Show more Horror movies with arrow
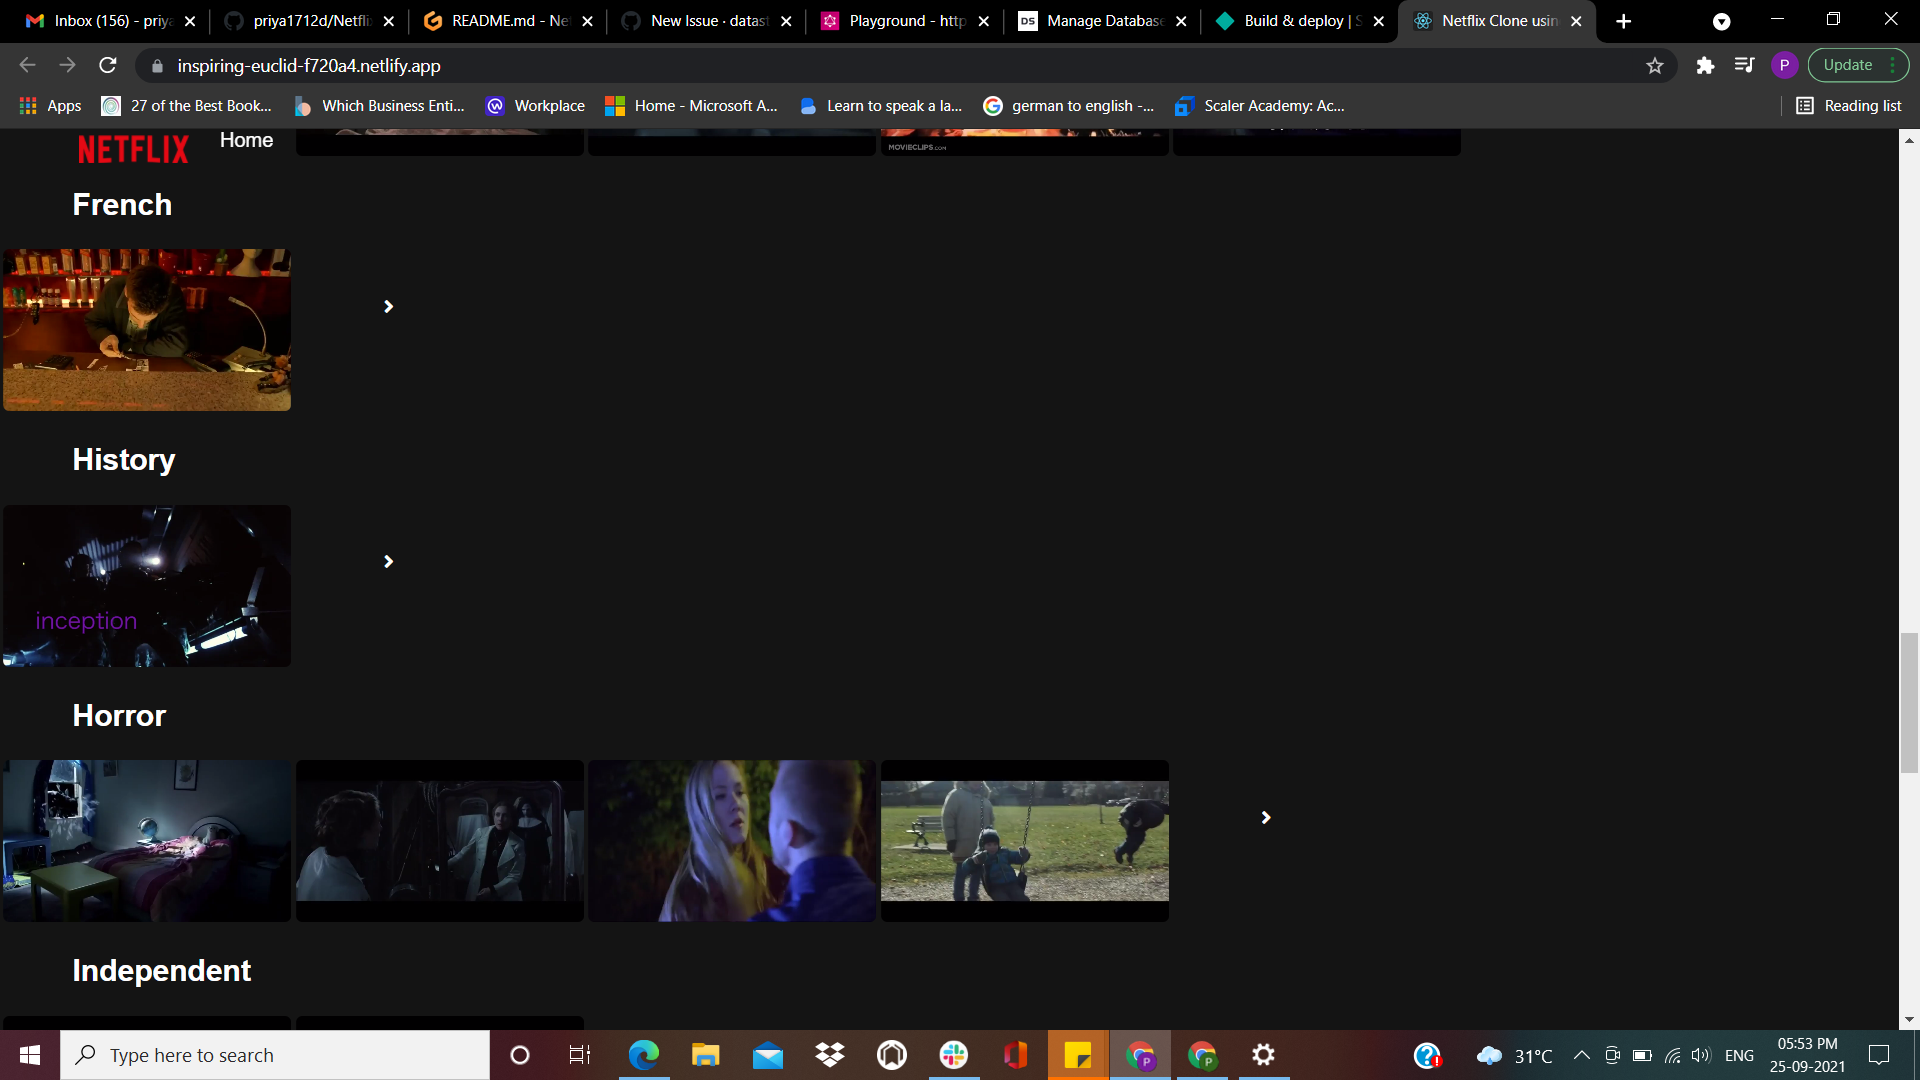The height and width of the screenshot is (1080, 1920). click(1265, 818)
